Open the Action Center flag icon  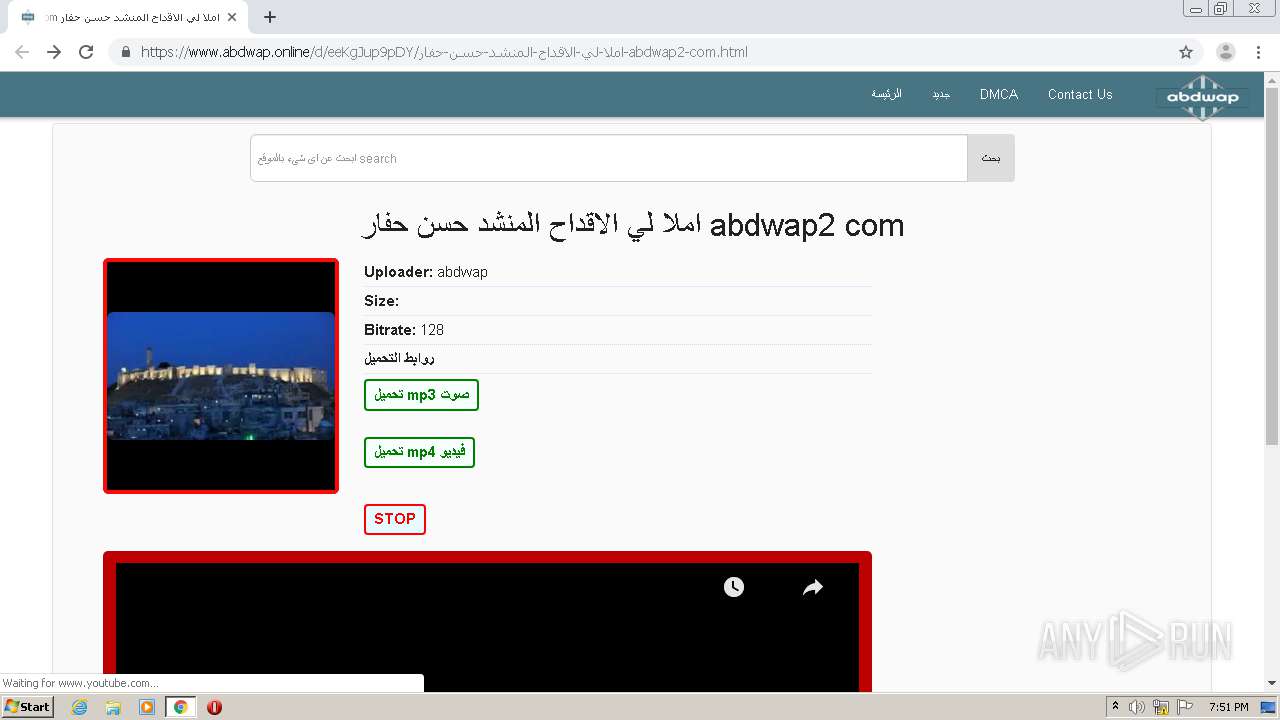point(1185,707)
